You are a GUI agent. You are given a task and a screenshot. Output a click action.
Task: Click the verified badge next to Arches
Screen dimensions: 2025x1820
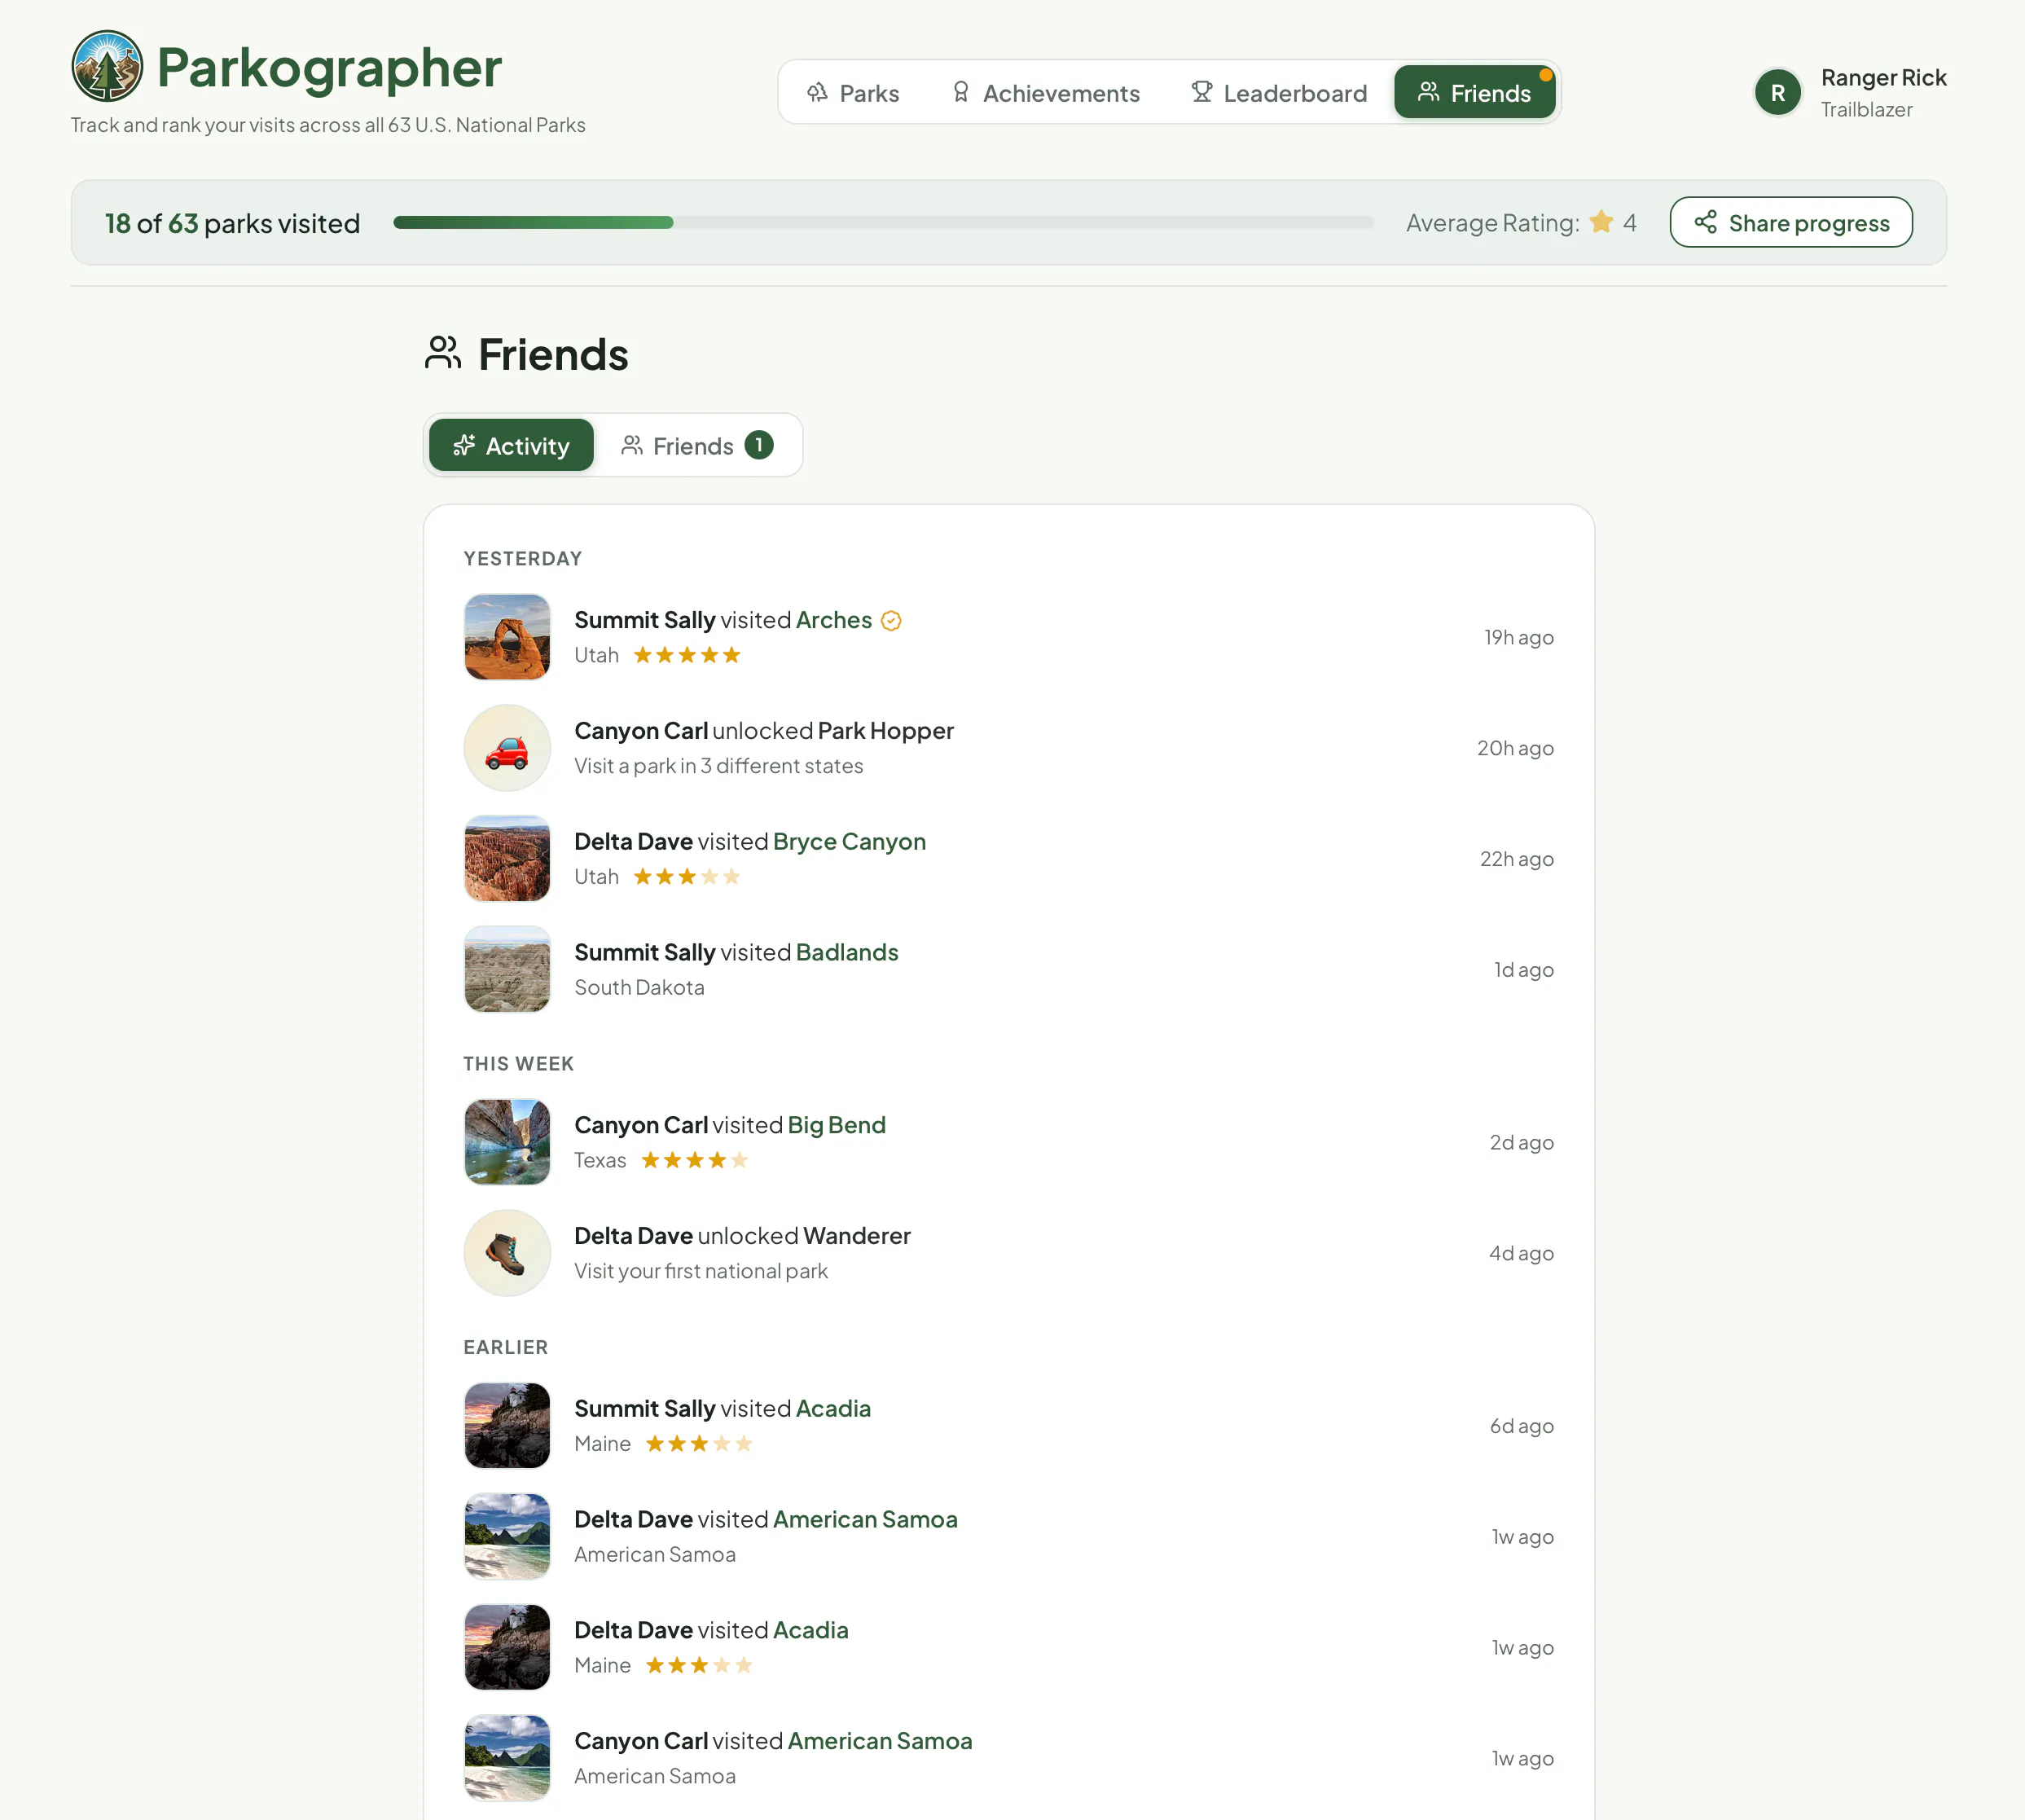pos(891,621)
